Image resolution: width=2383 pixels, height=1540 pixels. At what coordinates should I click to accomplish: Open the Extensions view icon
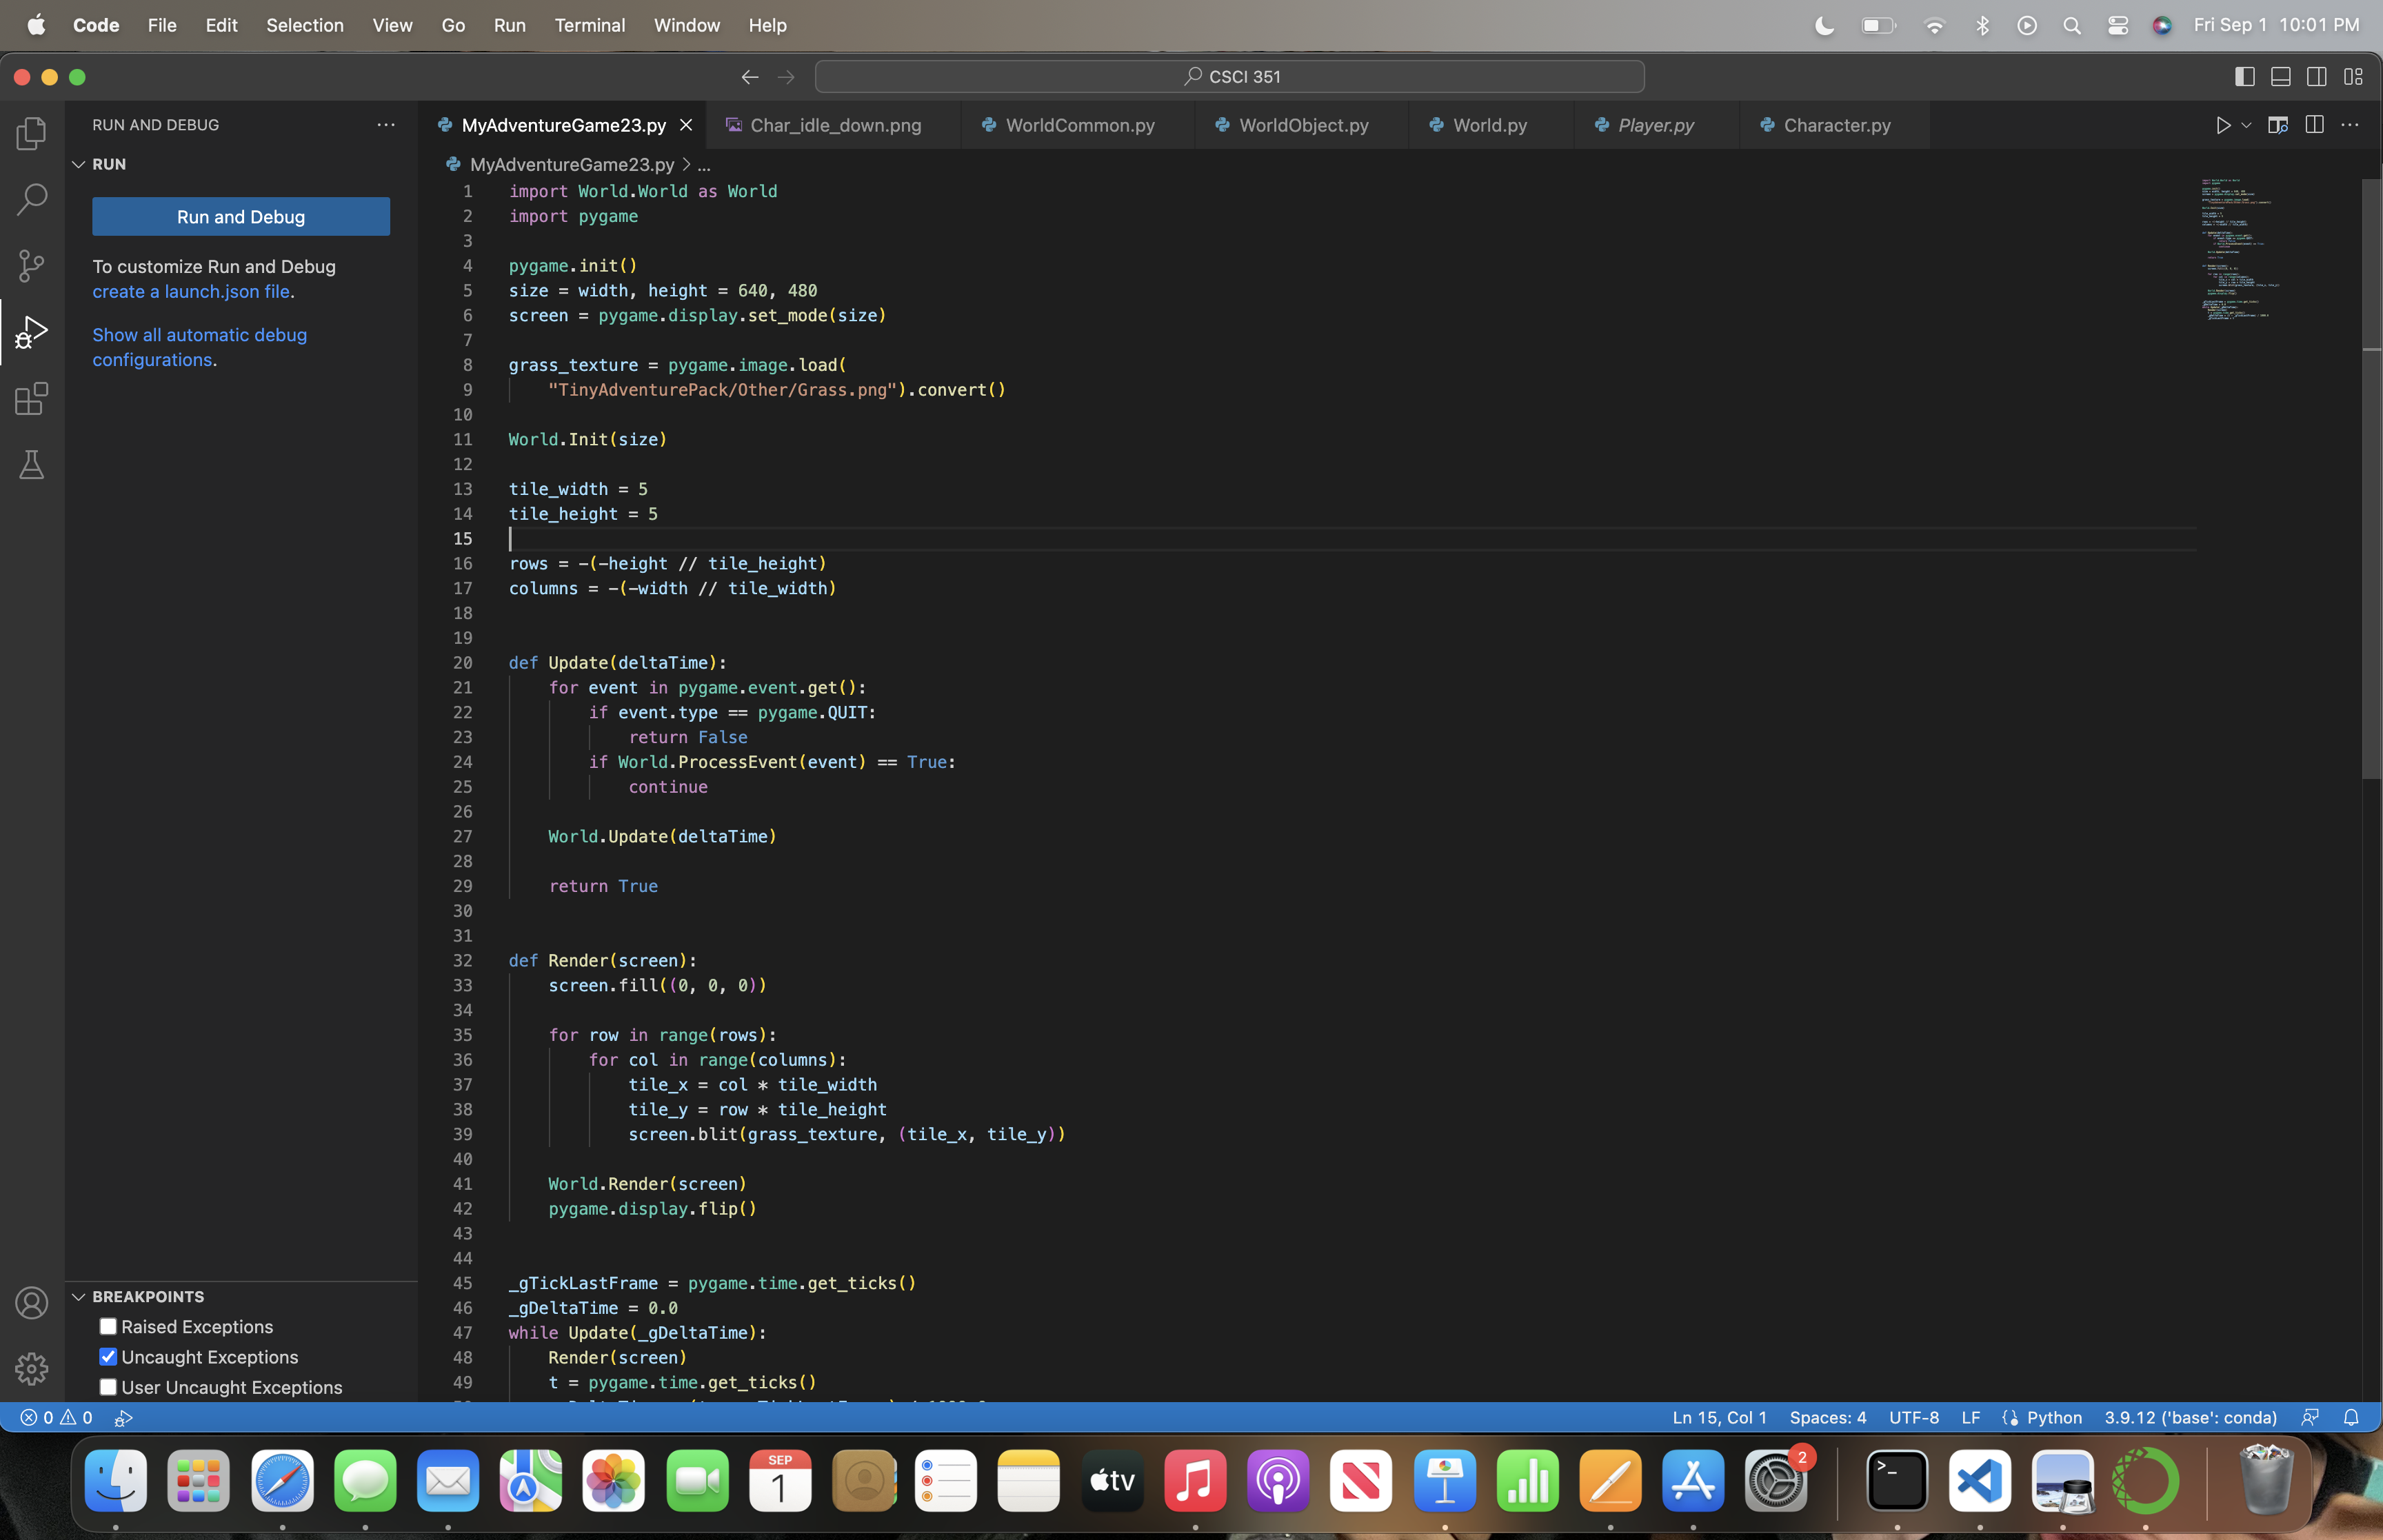31,399
